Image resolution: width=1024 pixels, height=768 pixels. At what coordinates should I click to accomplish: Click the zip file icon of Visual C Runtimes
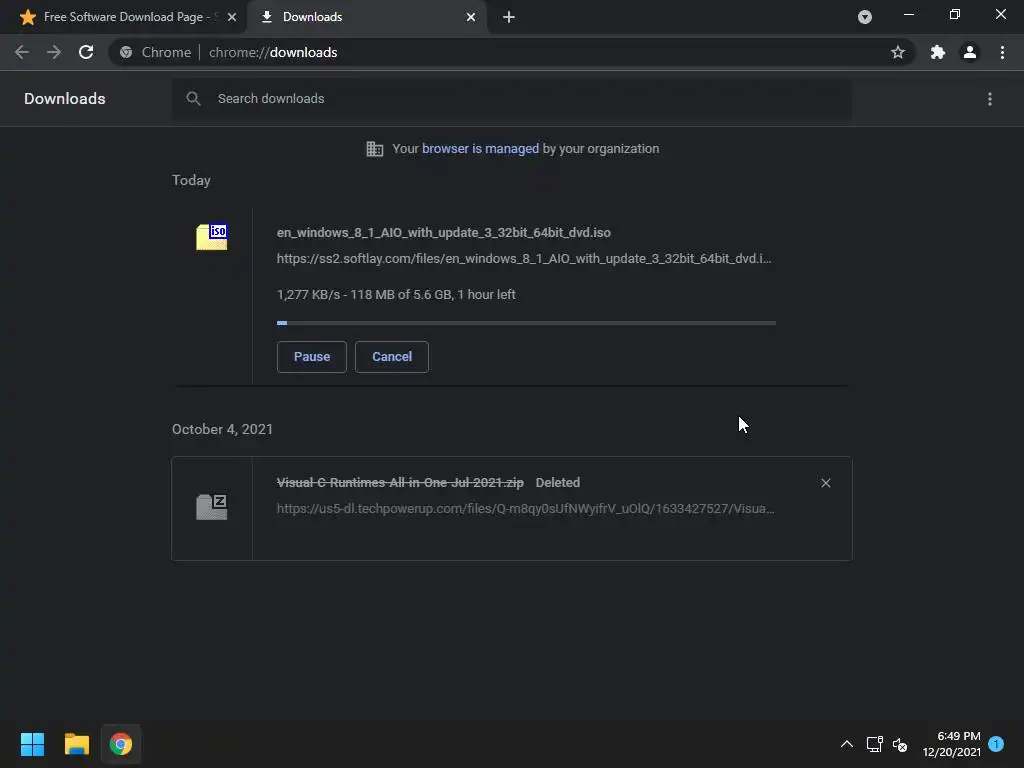212,507
